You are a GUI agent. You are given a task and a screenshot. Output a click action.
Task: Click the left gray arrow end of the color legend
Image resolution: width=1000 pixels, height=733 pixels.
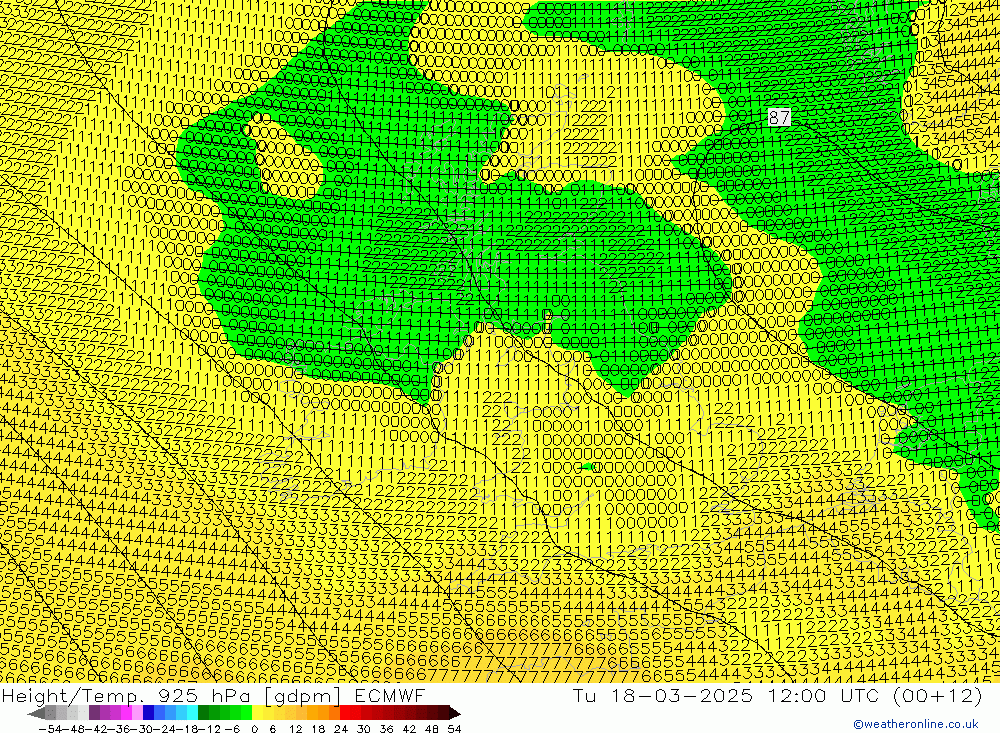pyautogui.click(x=37, y=713)
